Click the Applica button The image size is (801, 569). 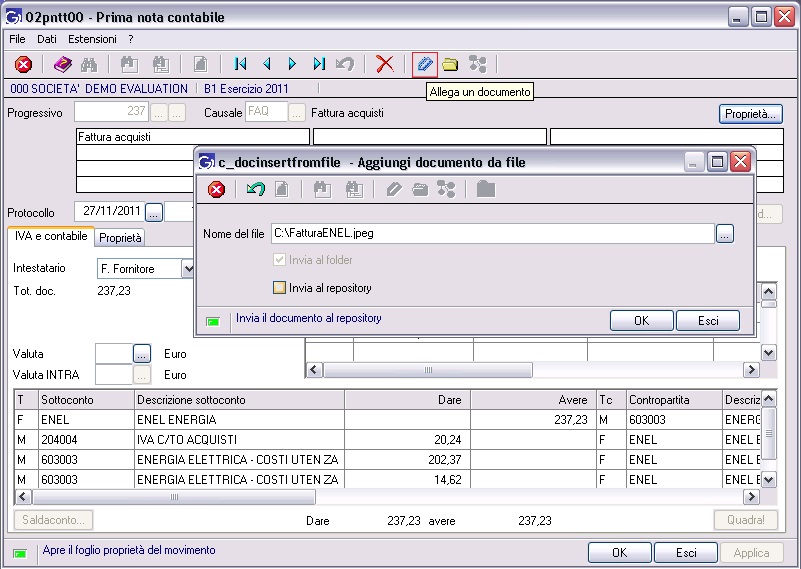[751, 553]
